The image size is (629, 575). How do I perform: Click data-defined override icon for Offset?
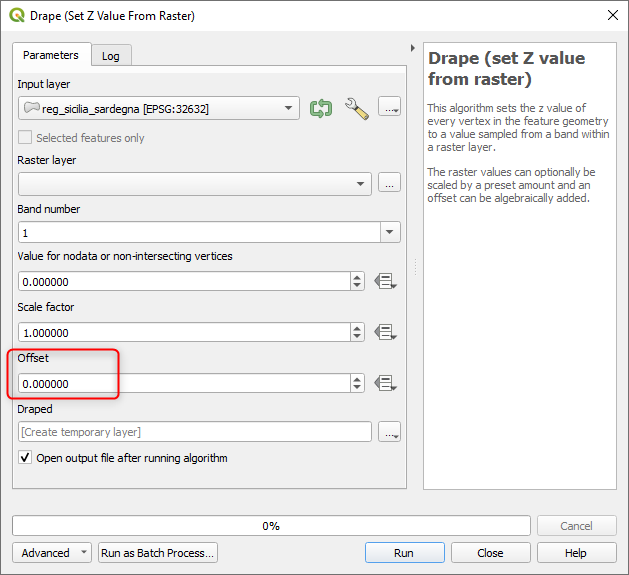(x=386, y=383)
